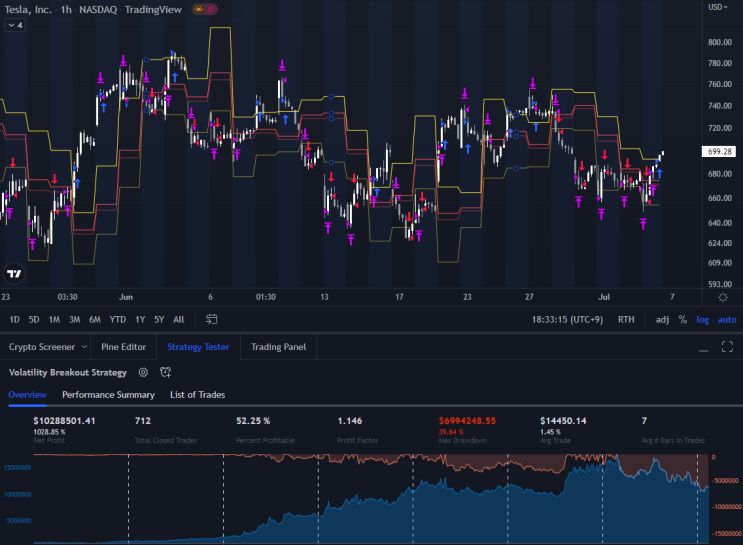
Task: Click the Volatility Breakout Strategy title
Action: point(68,372)
